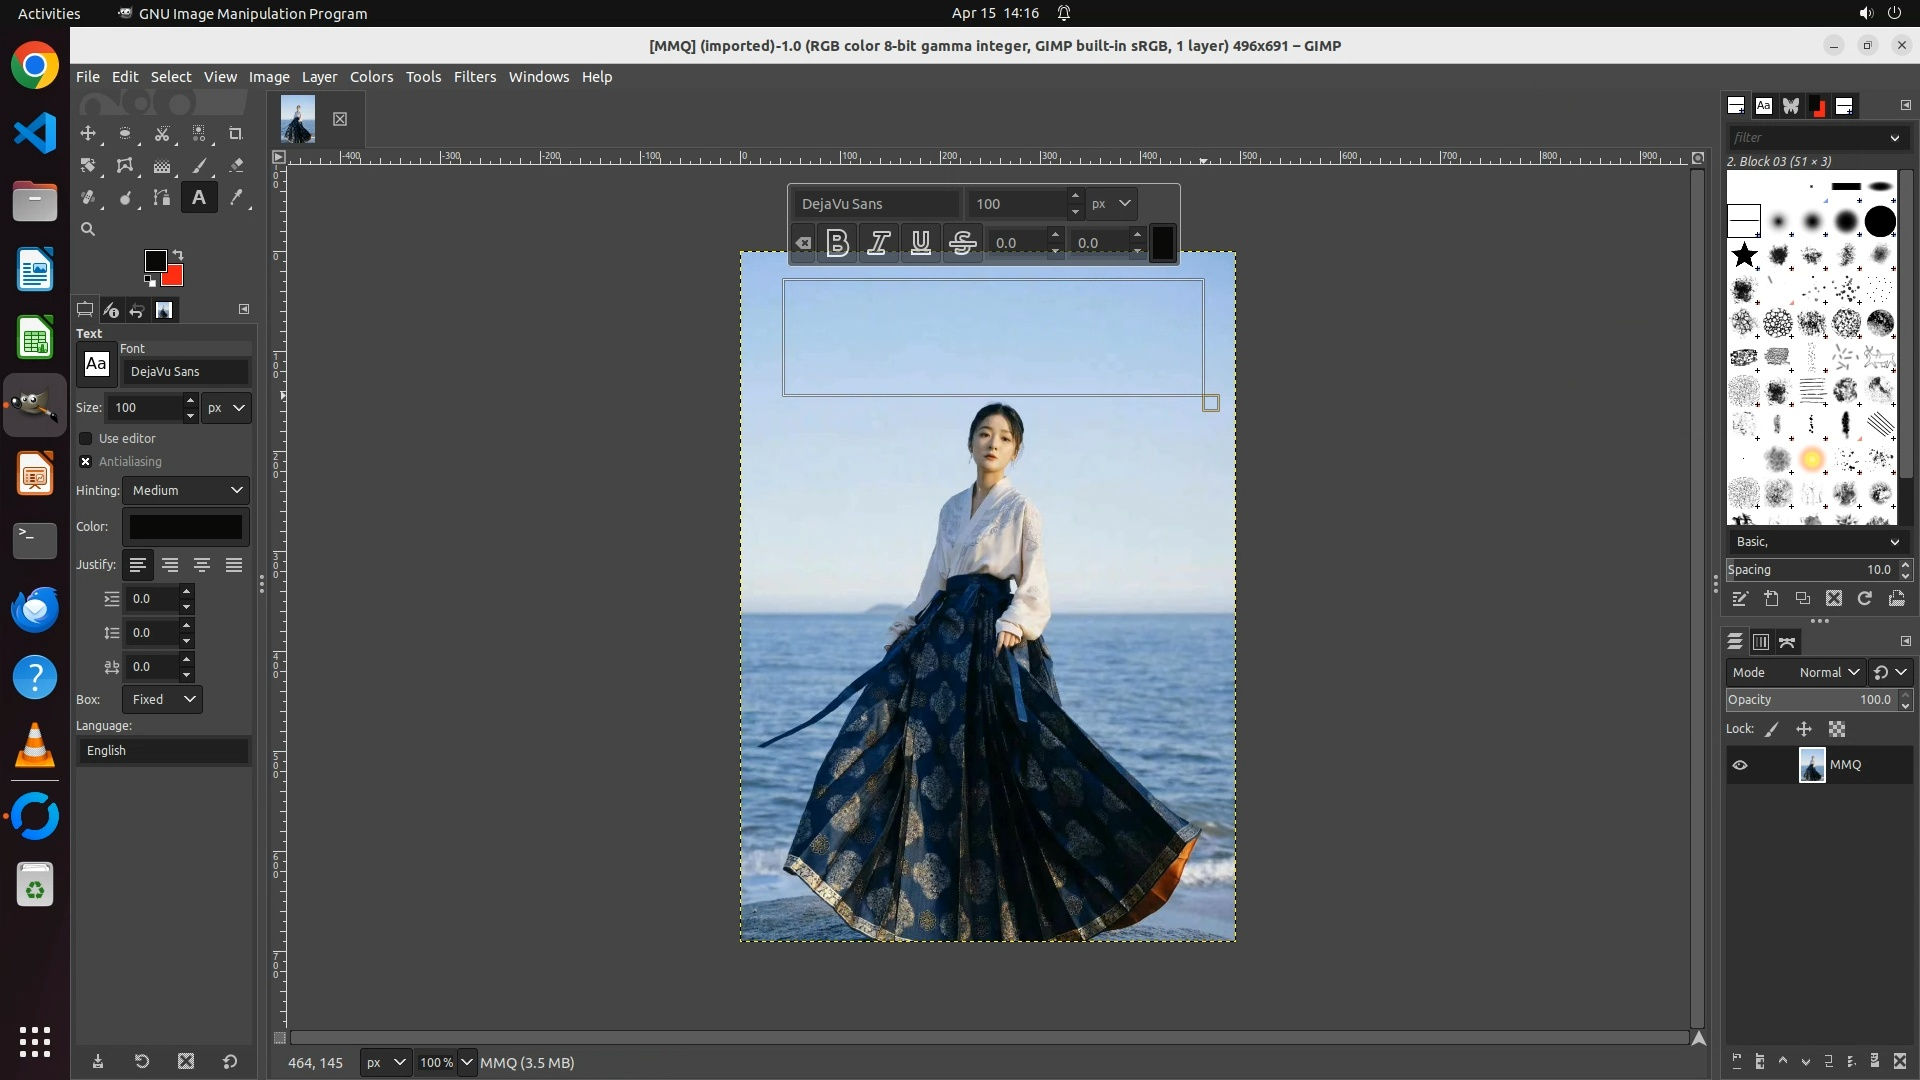1920x1080 pixels.
Task: Open the layer Mode Normal dropdown
Action: pyautogui.click(x=1828, y=673)
